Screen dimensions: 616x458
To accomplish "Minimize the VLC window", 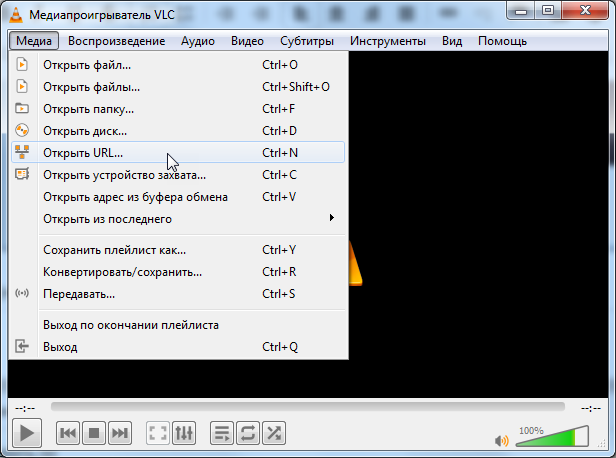I will click(x=521, y=11).
